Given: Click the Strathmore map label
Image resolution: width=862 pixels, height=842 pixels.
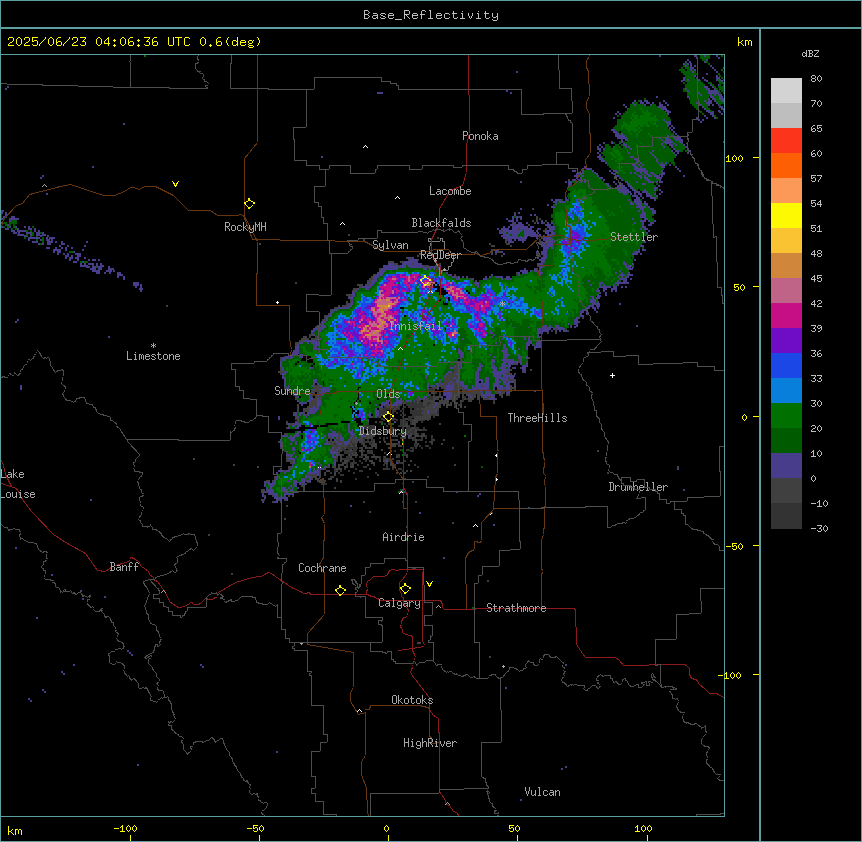Looking at the screenshot, I should tap(516, 608).
